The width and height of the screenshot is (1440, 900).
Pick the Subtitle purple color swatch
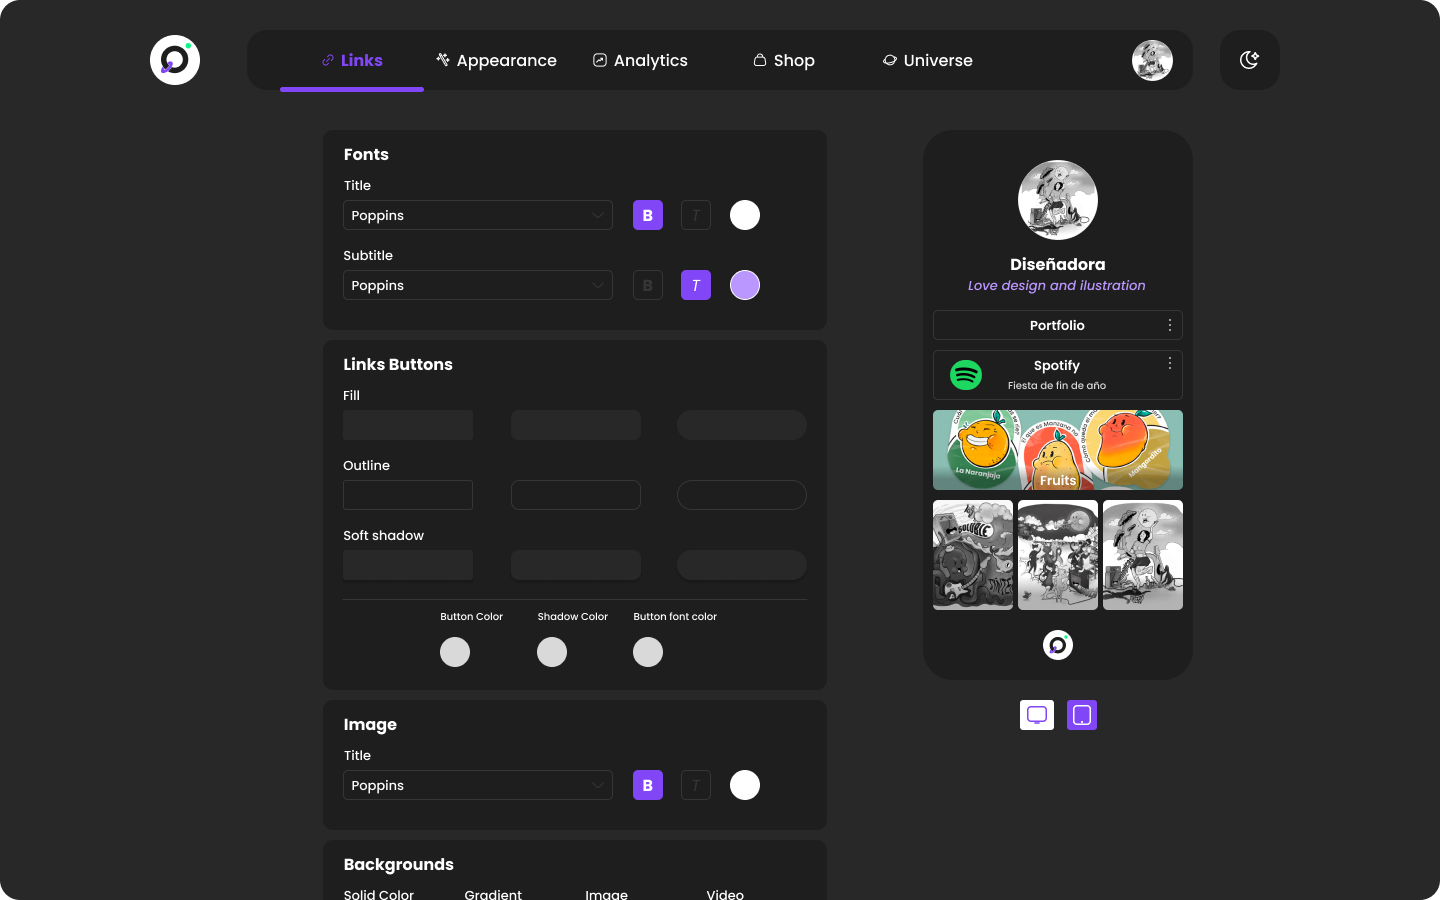click(x=745, y=285)
